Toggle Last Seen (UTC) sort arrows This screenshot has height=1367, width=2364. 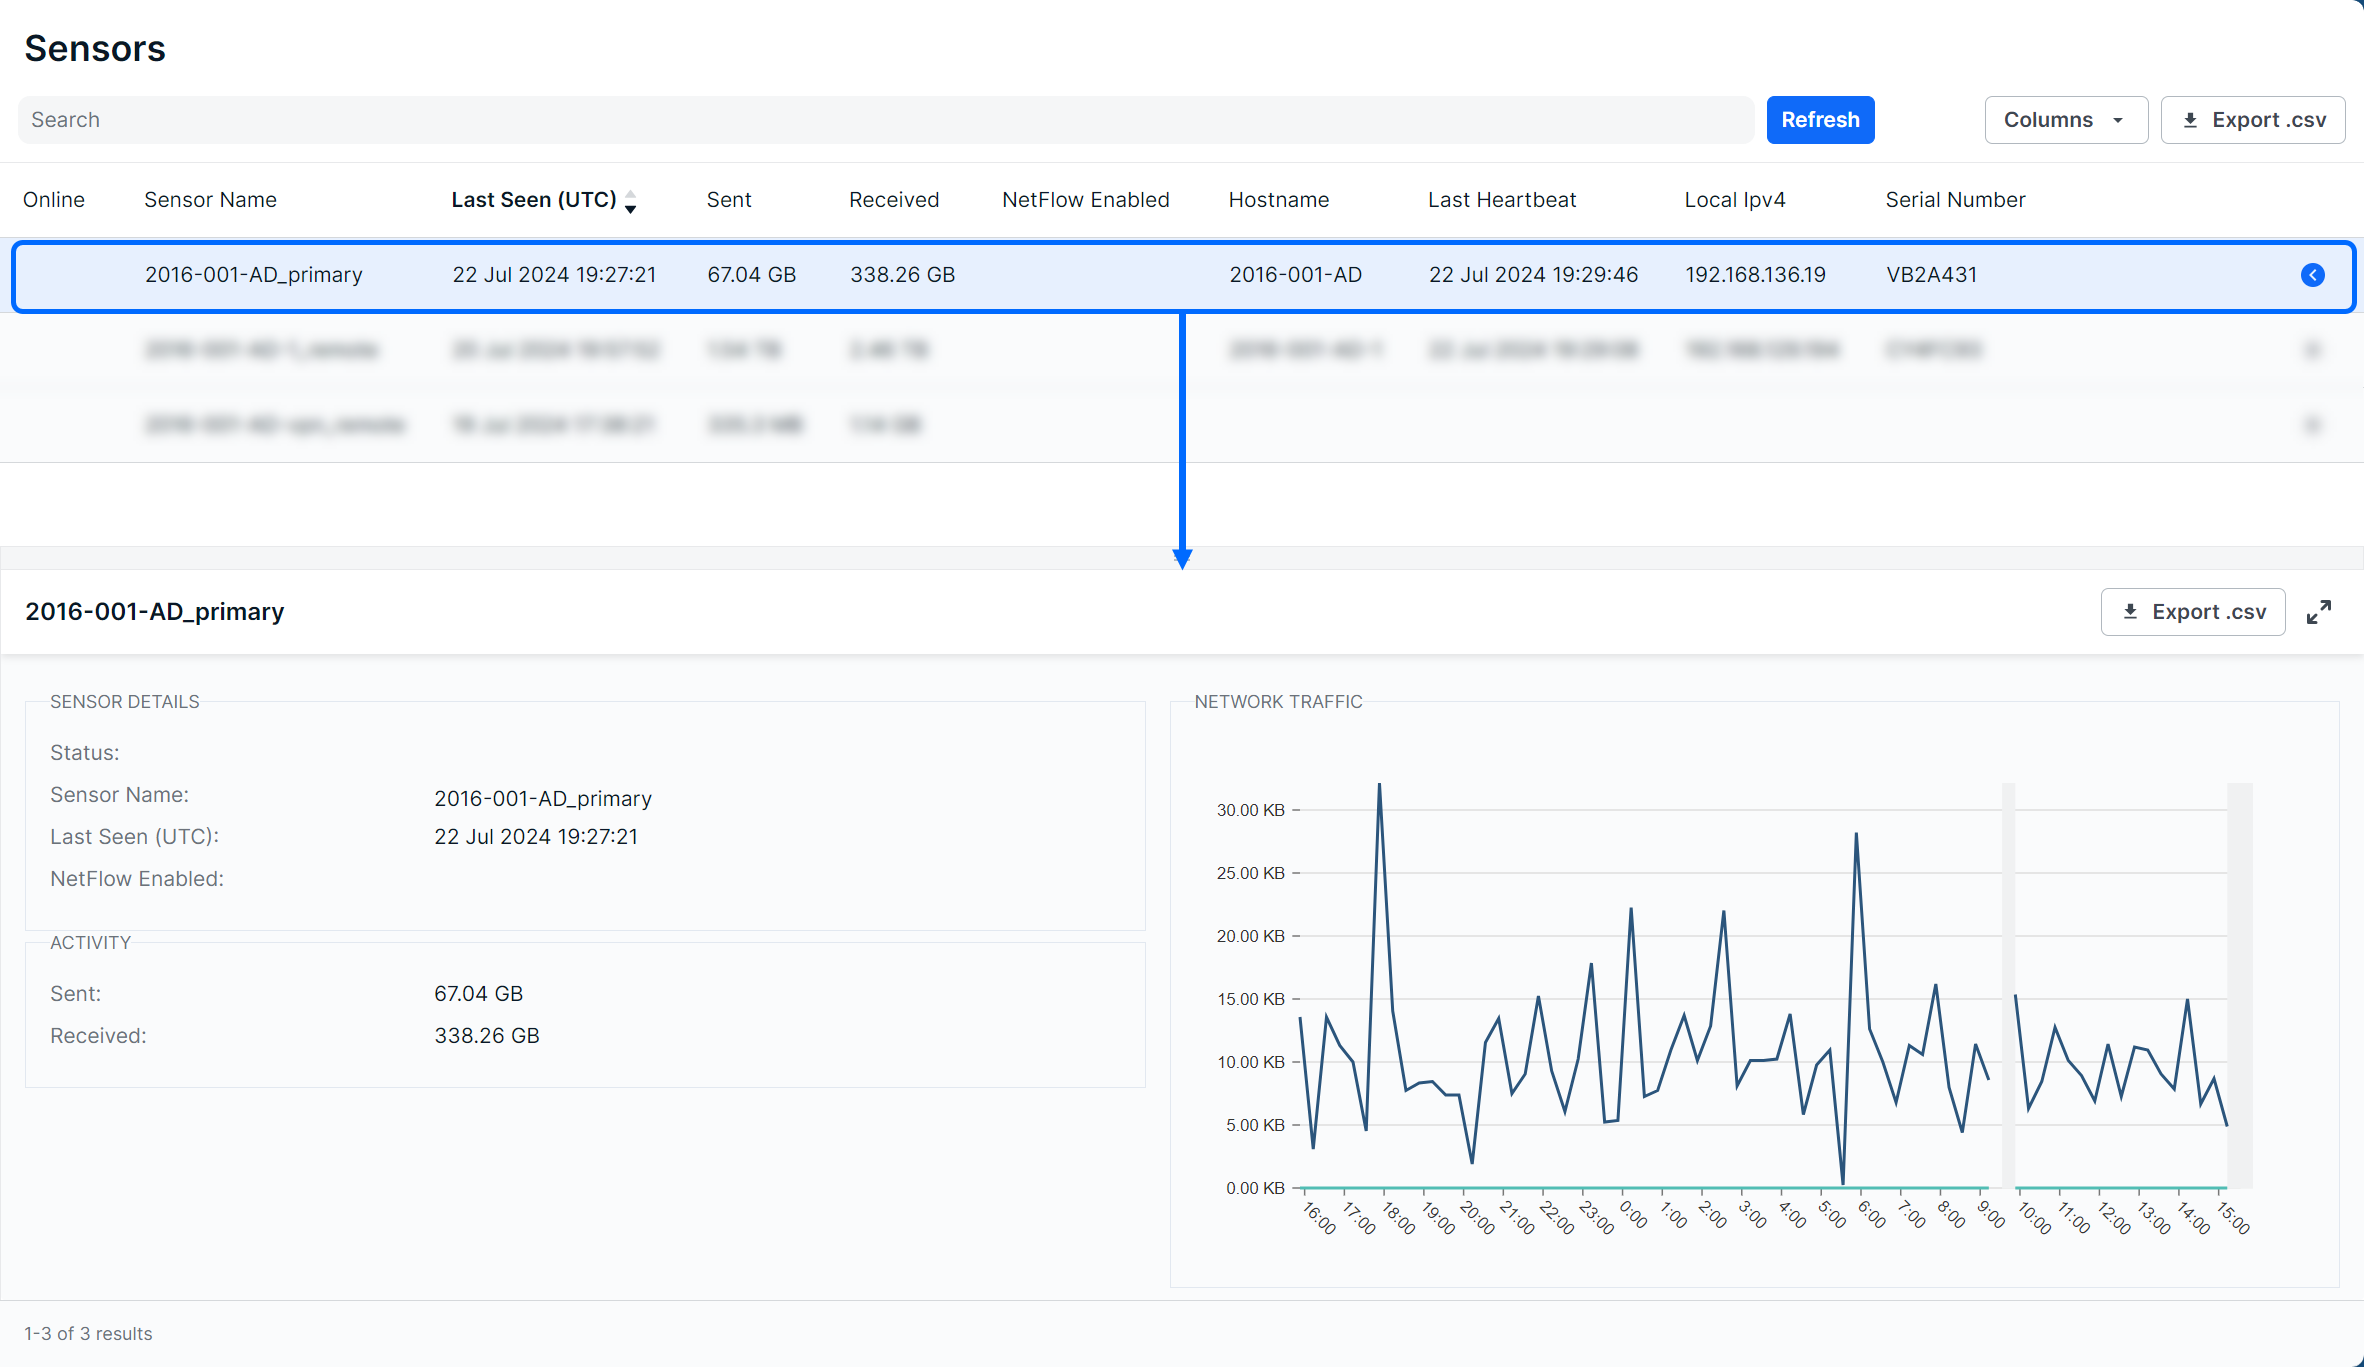(x=630, y=201)
